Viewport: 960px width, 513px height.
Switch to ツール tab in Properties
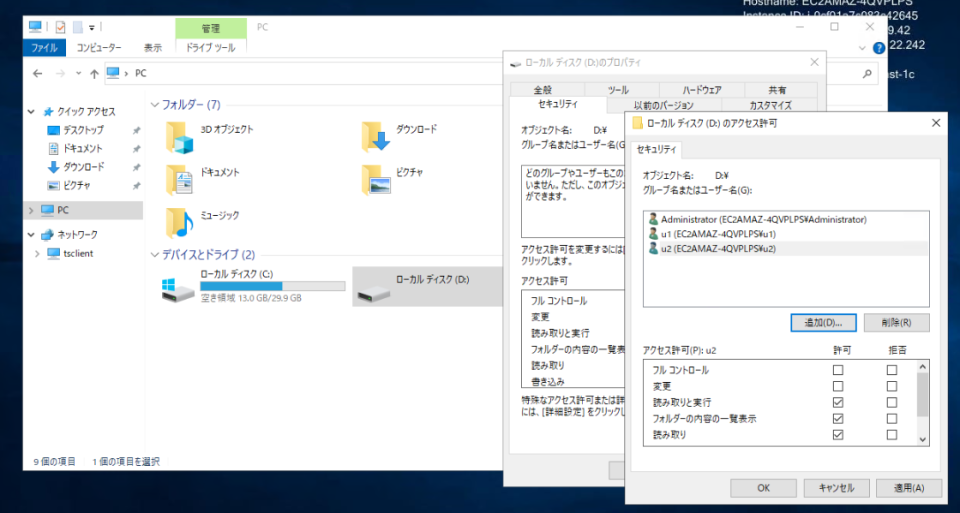(618, 90)
